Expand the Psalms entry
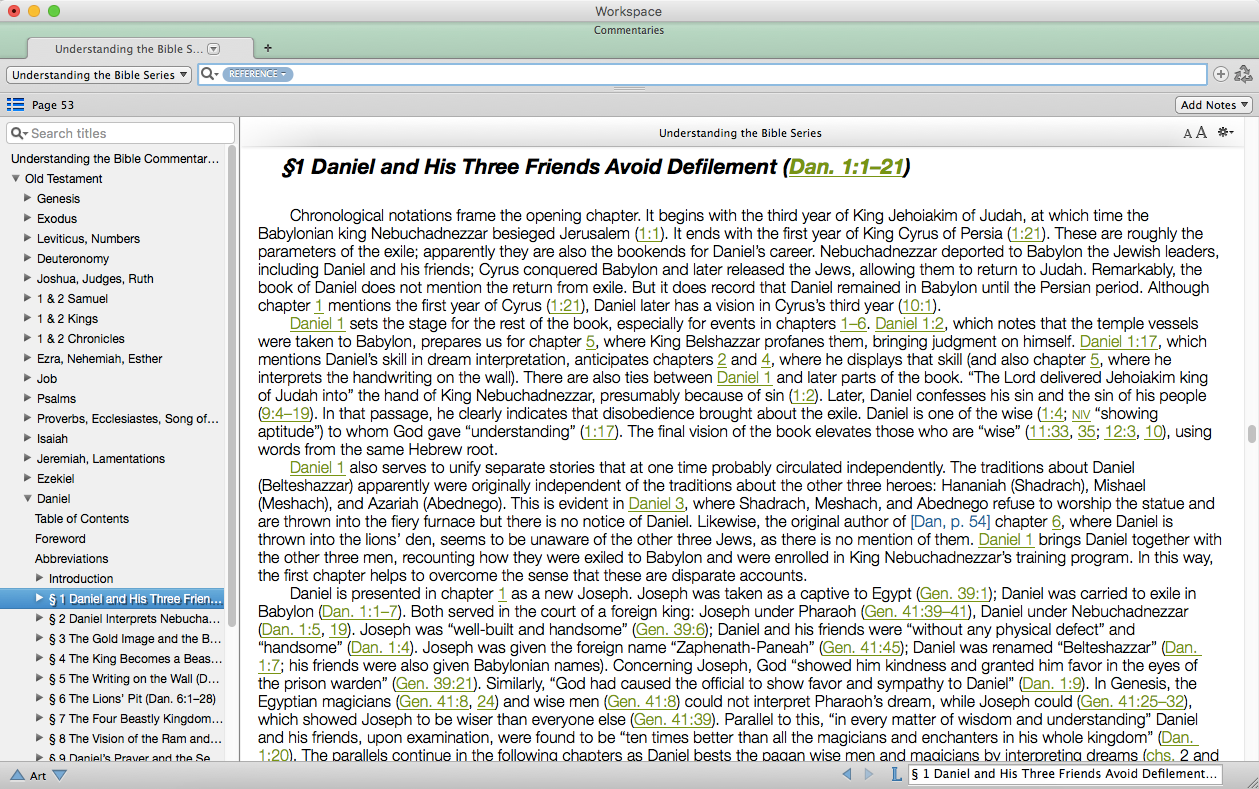This screenshot has width=1259, height=789. click(x=28, y=398)
